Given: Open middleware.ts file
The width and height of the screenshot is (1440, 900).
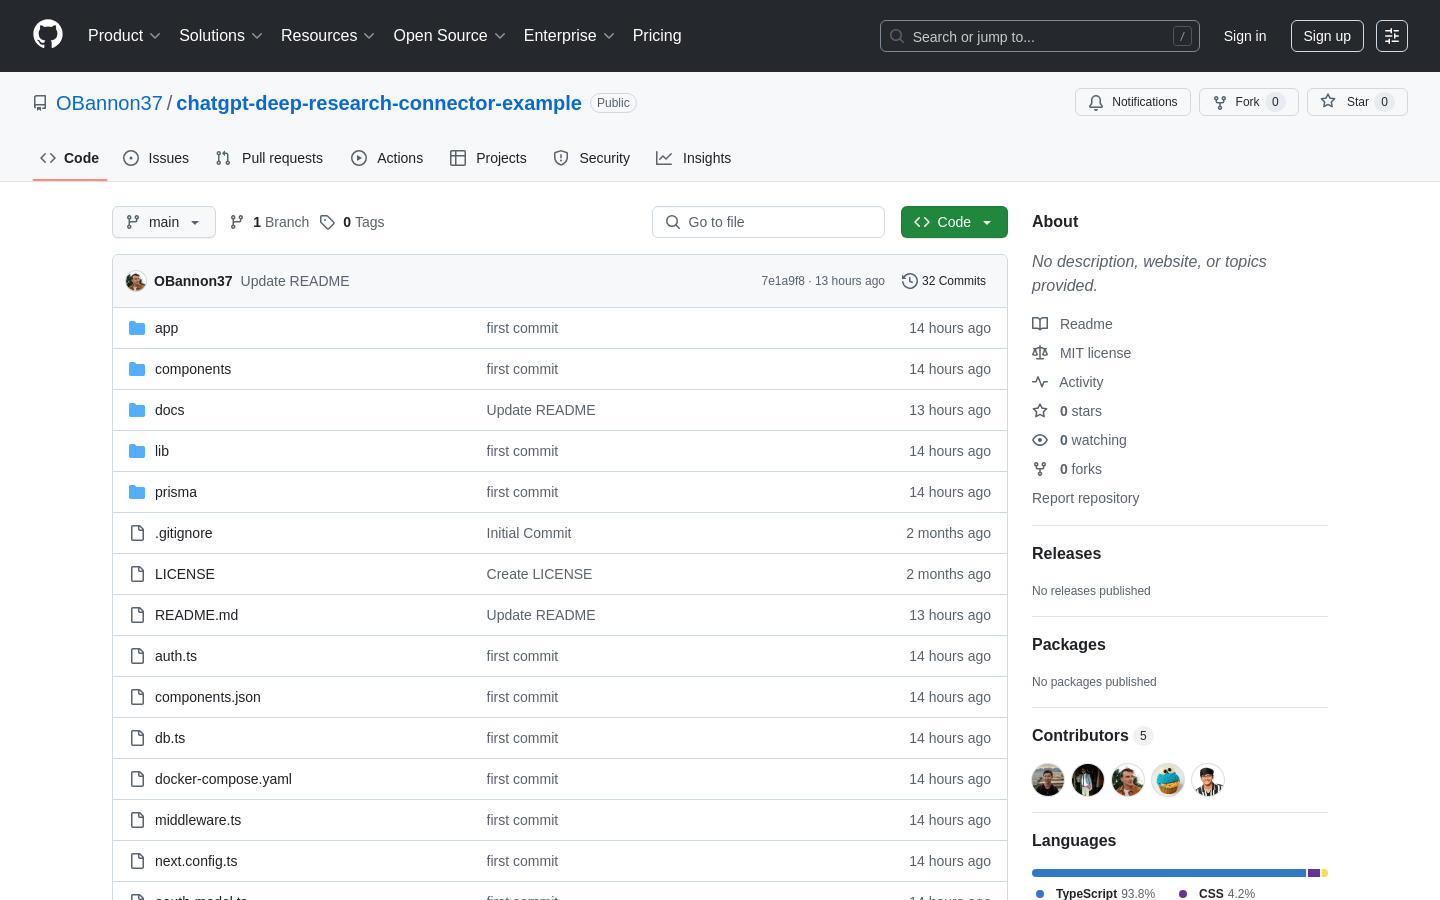Looking at the screenshot, I should point(198,820).
